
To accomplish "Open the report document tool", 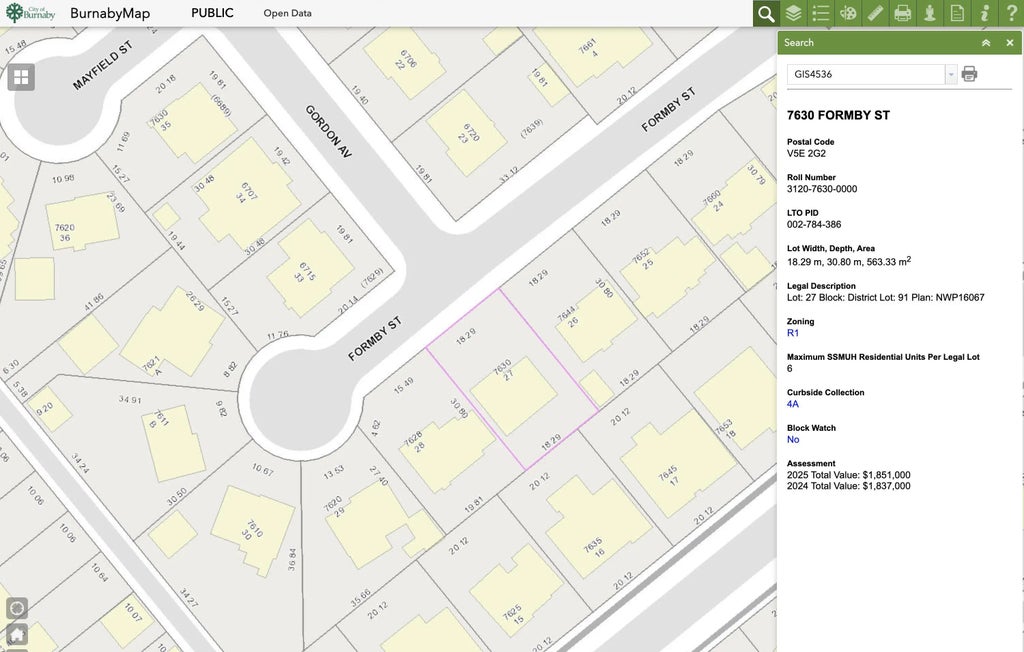I will [x=957, y=13].
